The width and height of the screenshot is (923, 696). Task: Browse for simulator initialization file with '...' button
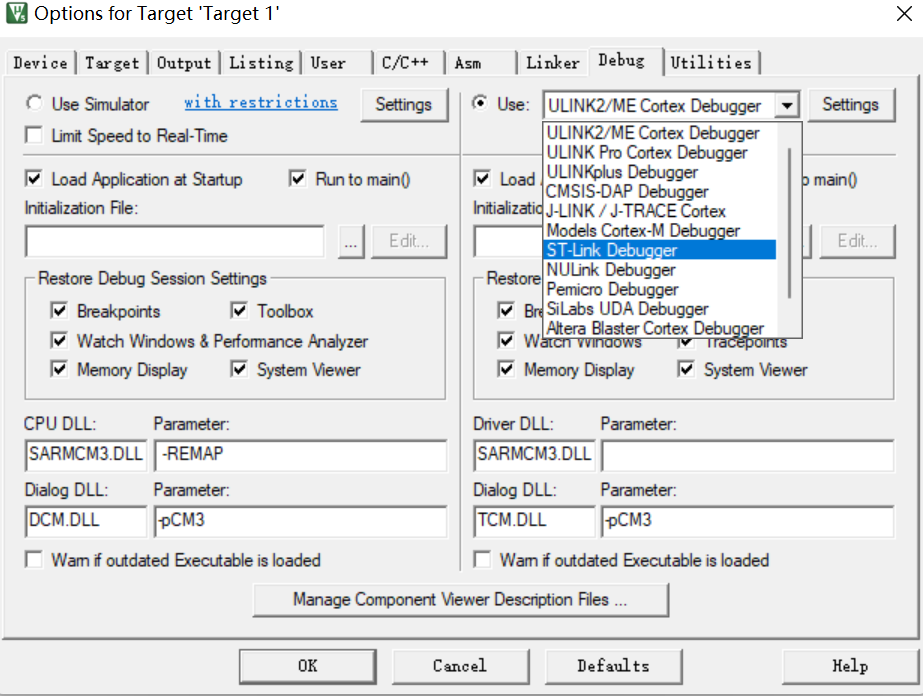click(351, 241)
